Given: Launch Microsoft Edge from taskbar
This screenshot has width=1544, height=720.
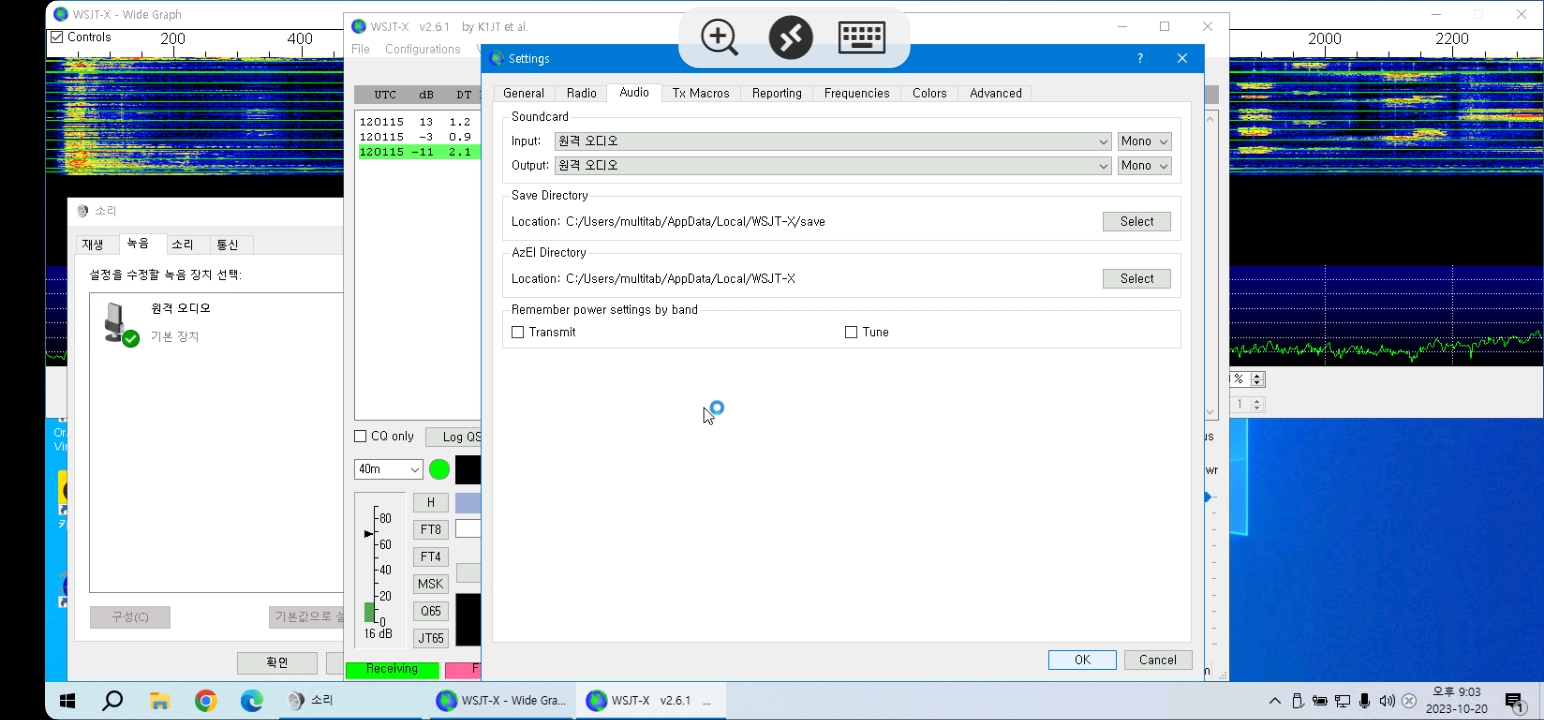Looking at the screenshot, I should coord(251,701).
